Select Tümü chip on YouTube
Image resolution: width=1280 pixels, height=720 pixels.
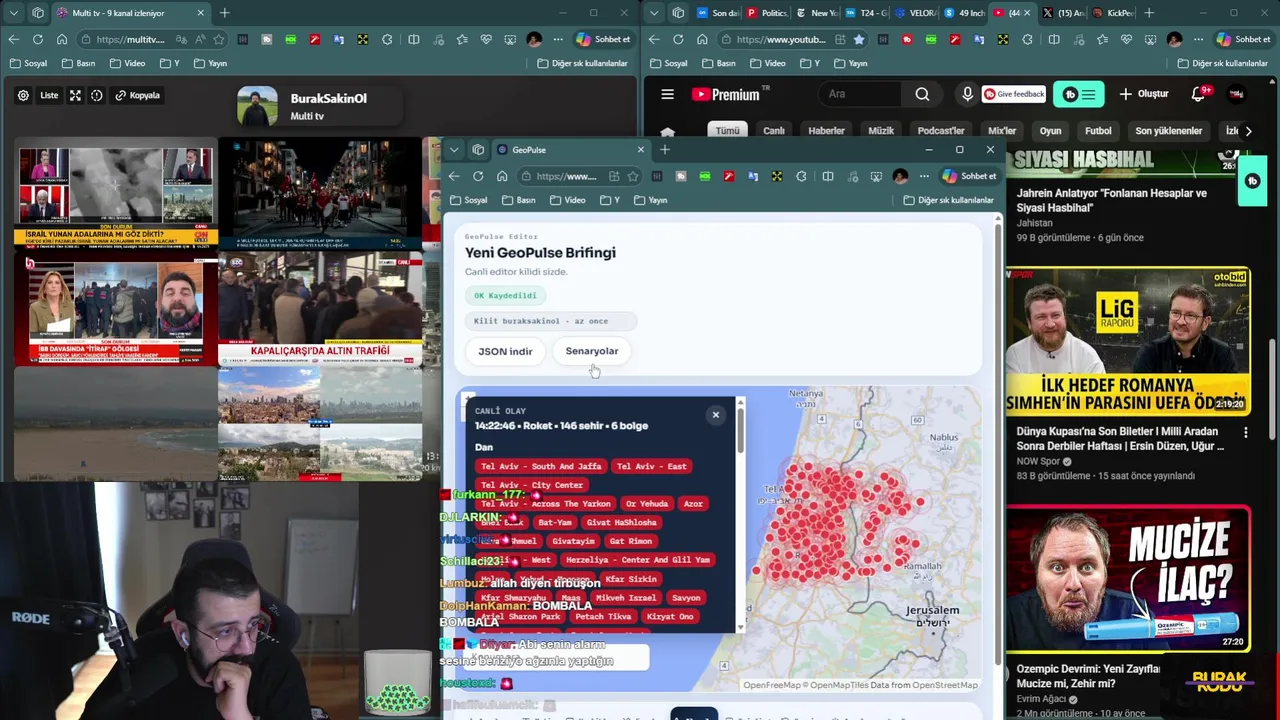tap(727, 131)
